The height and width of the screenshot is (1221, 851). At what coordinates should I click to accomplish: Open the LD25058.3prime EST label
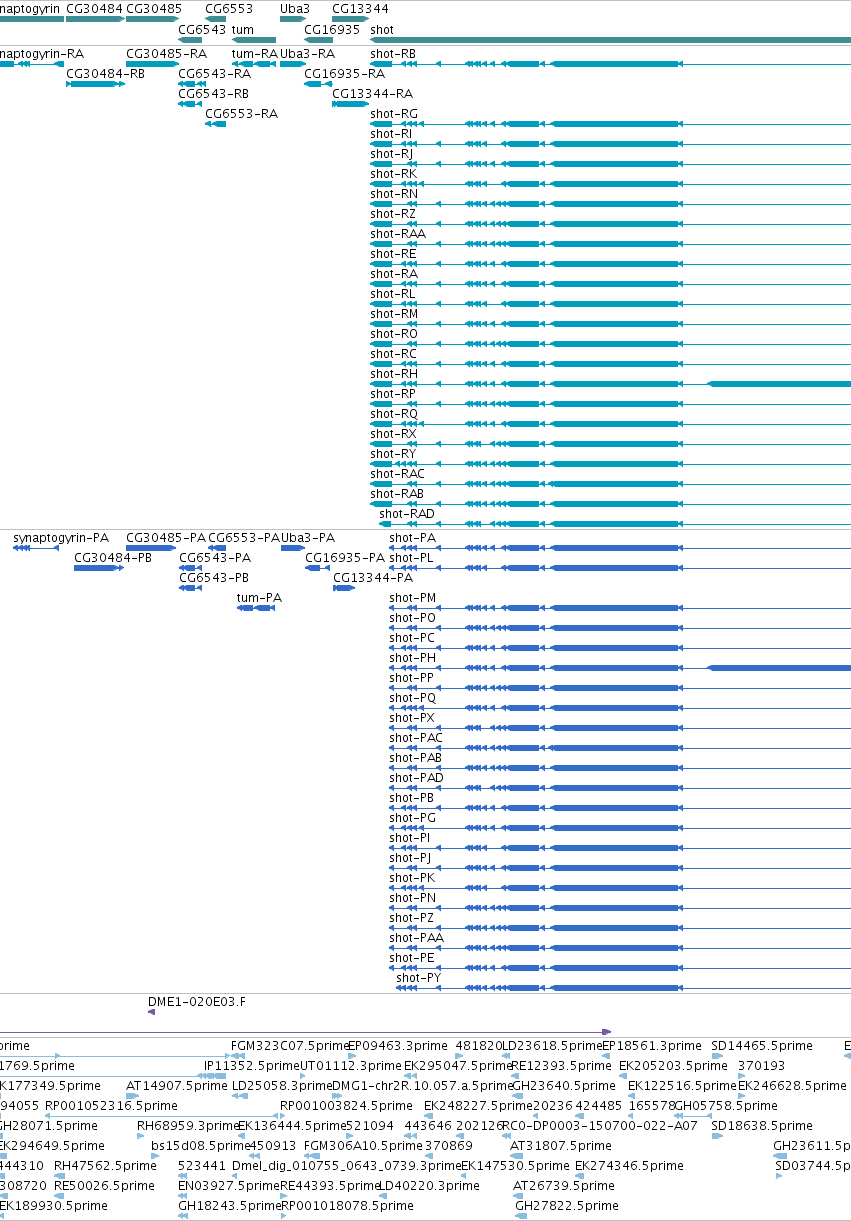(x=282, y=1085)
